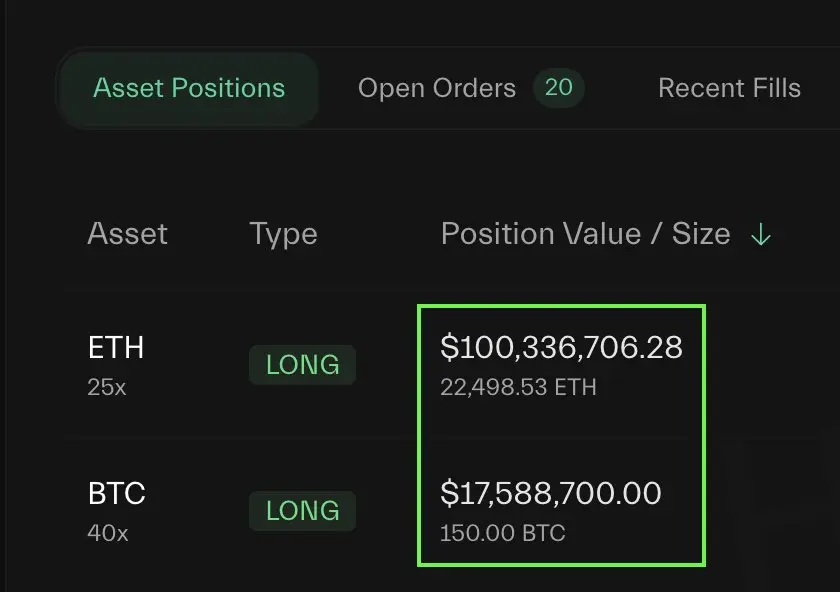The width and height of the screenshot is (840, 592).
Task: Click the $100,336,706.28 ETH position value
Action: (x=561, y=347)
